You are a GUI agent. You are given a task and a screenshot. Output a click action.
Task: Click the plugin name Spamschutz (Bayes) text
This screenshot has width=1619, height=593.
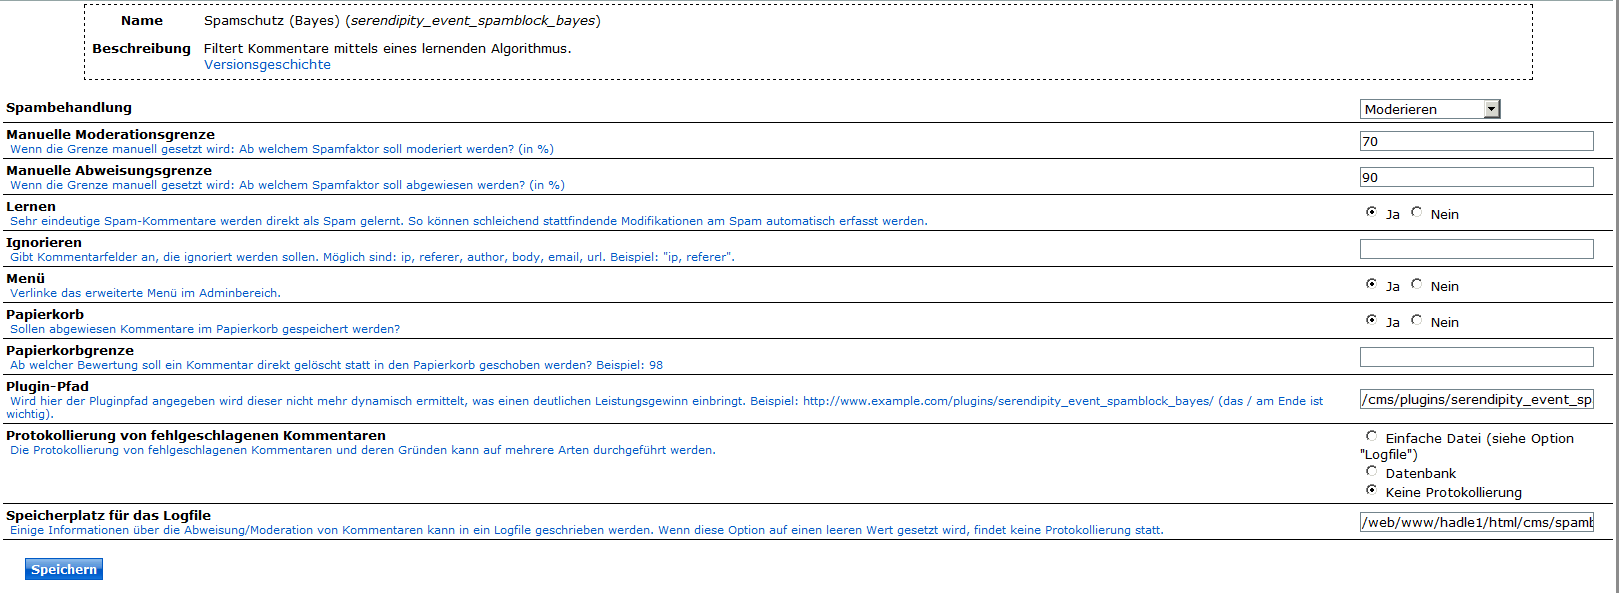[271, 21]
